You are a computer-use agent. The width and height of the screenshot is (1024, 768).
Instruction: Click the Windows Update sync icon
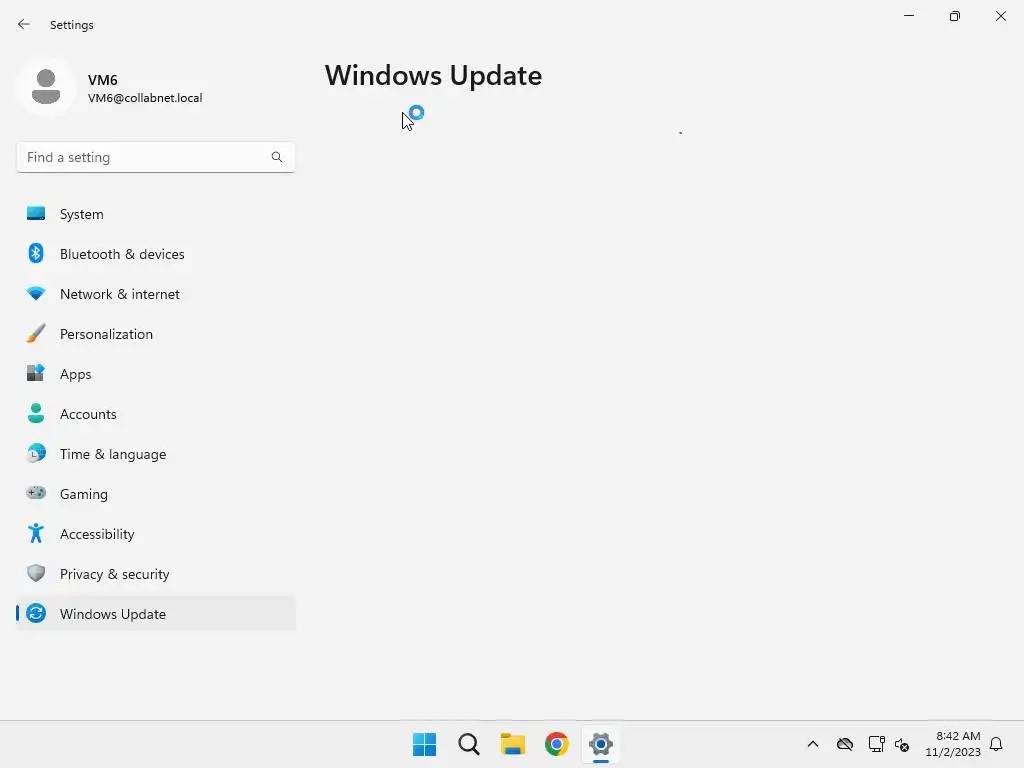pos(36,613)
